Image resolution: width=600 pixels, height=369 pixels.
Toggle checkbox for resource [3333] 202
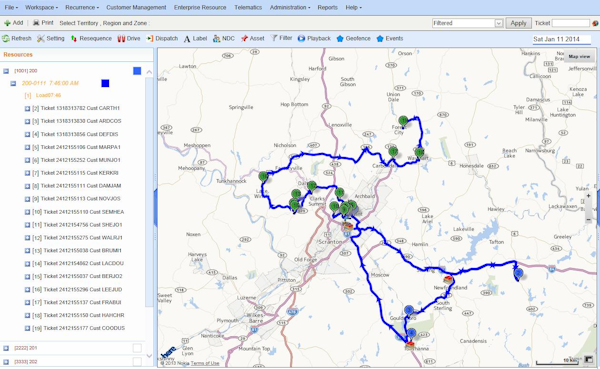pos(137,362)
